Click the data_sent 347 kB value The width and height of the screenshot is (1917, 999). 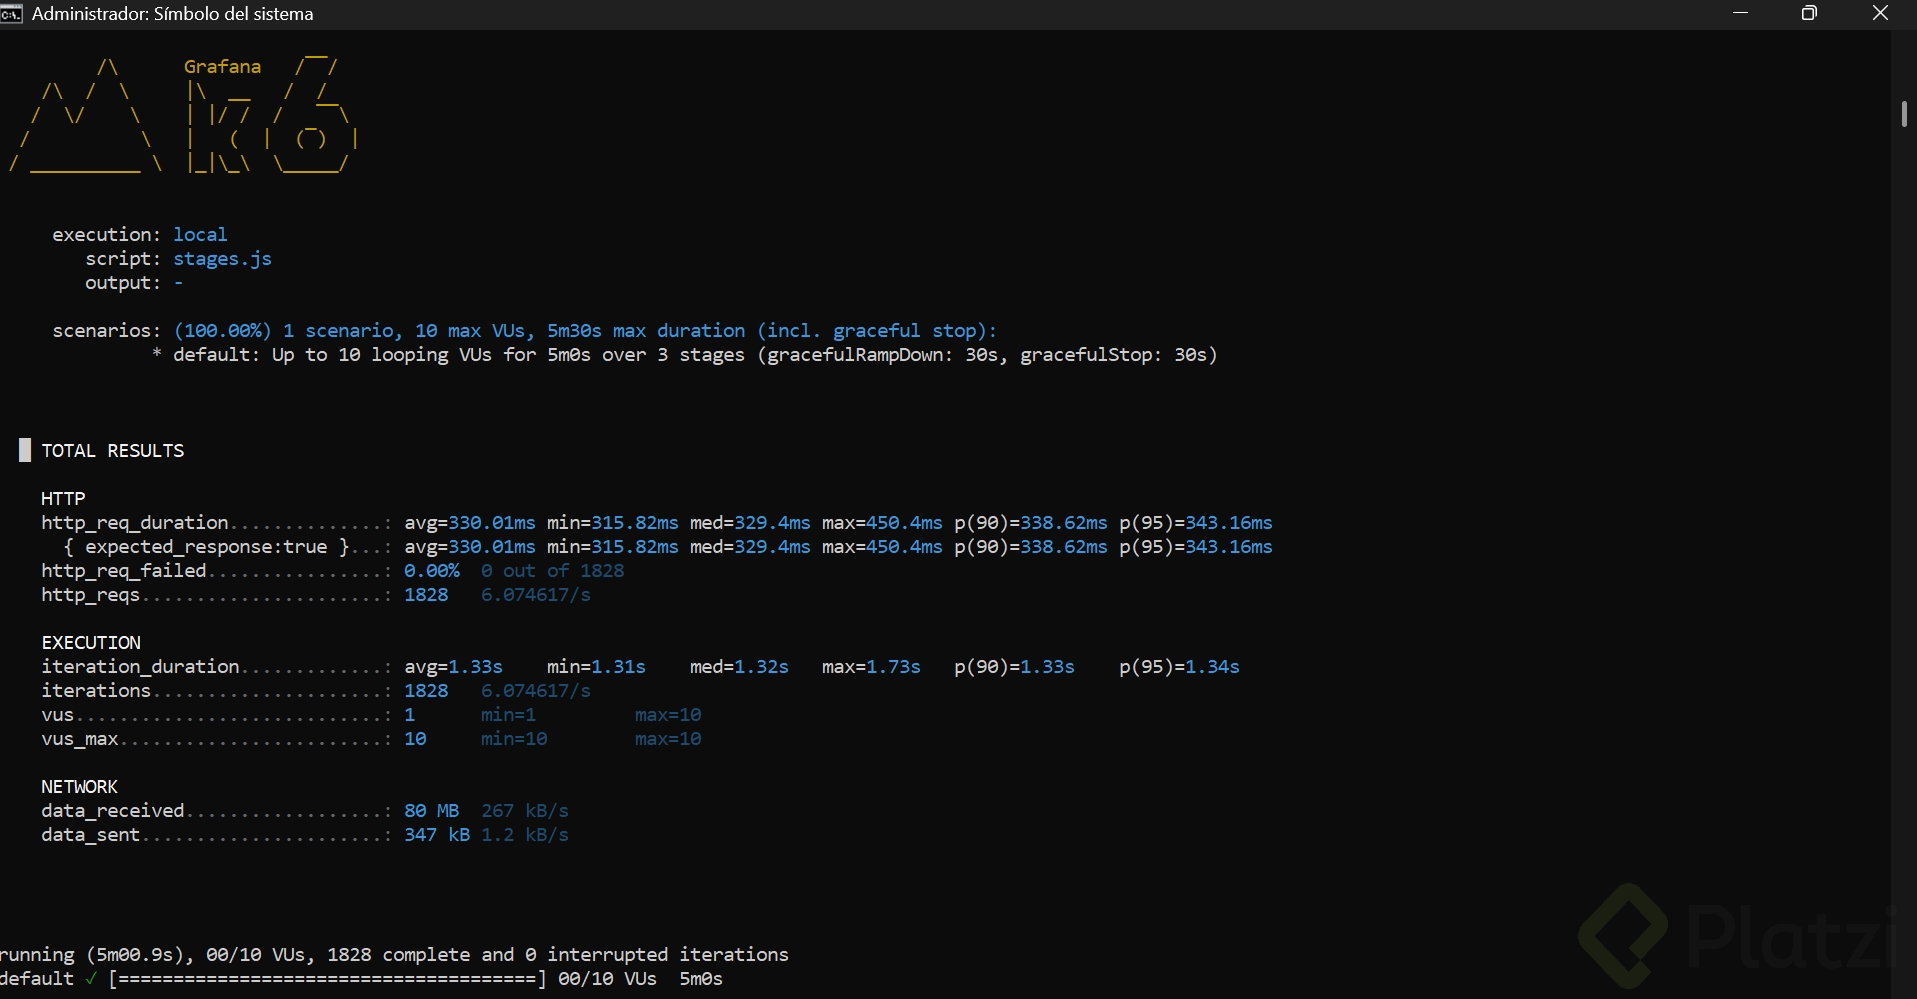click(437, 835)
